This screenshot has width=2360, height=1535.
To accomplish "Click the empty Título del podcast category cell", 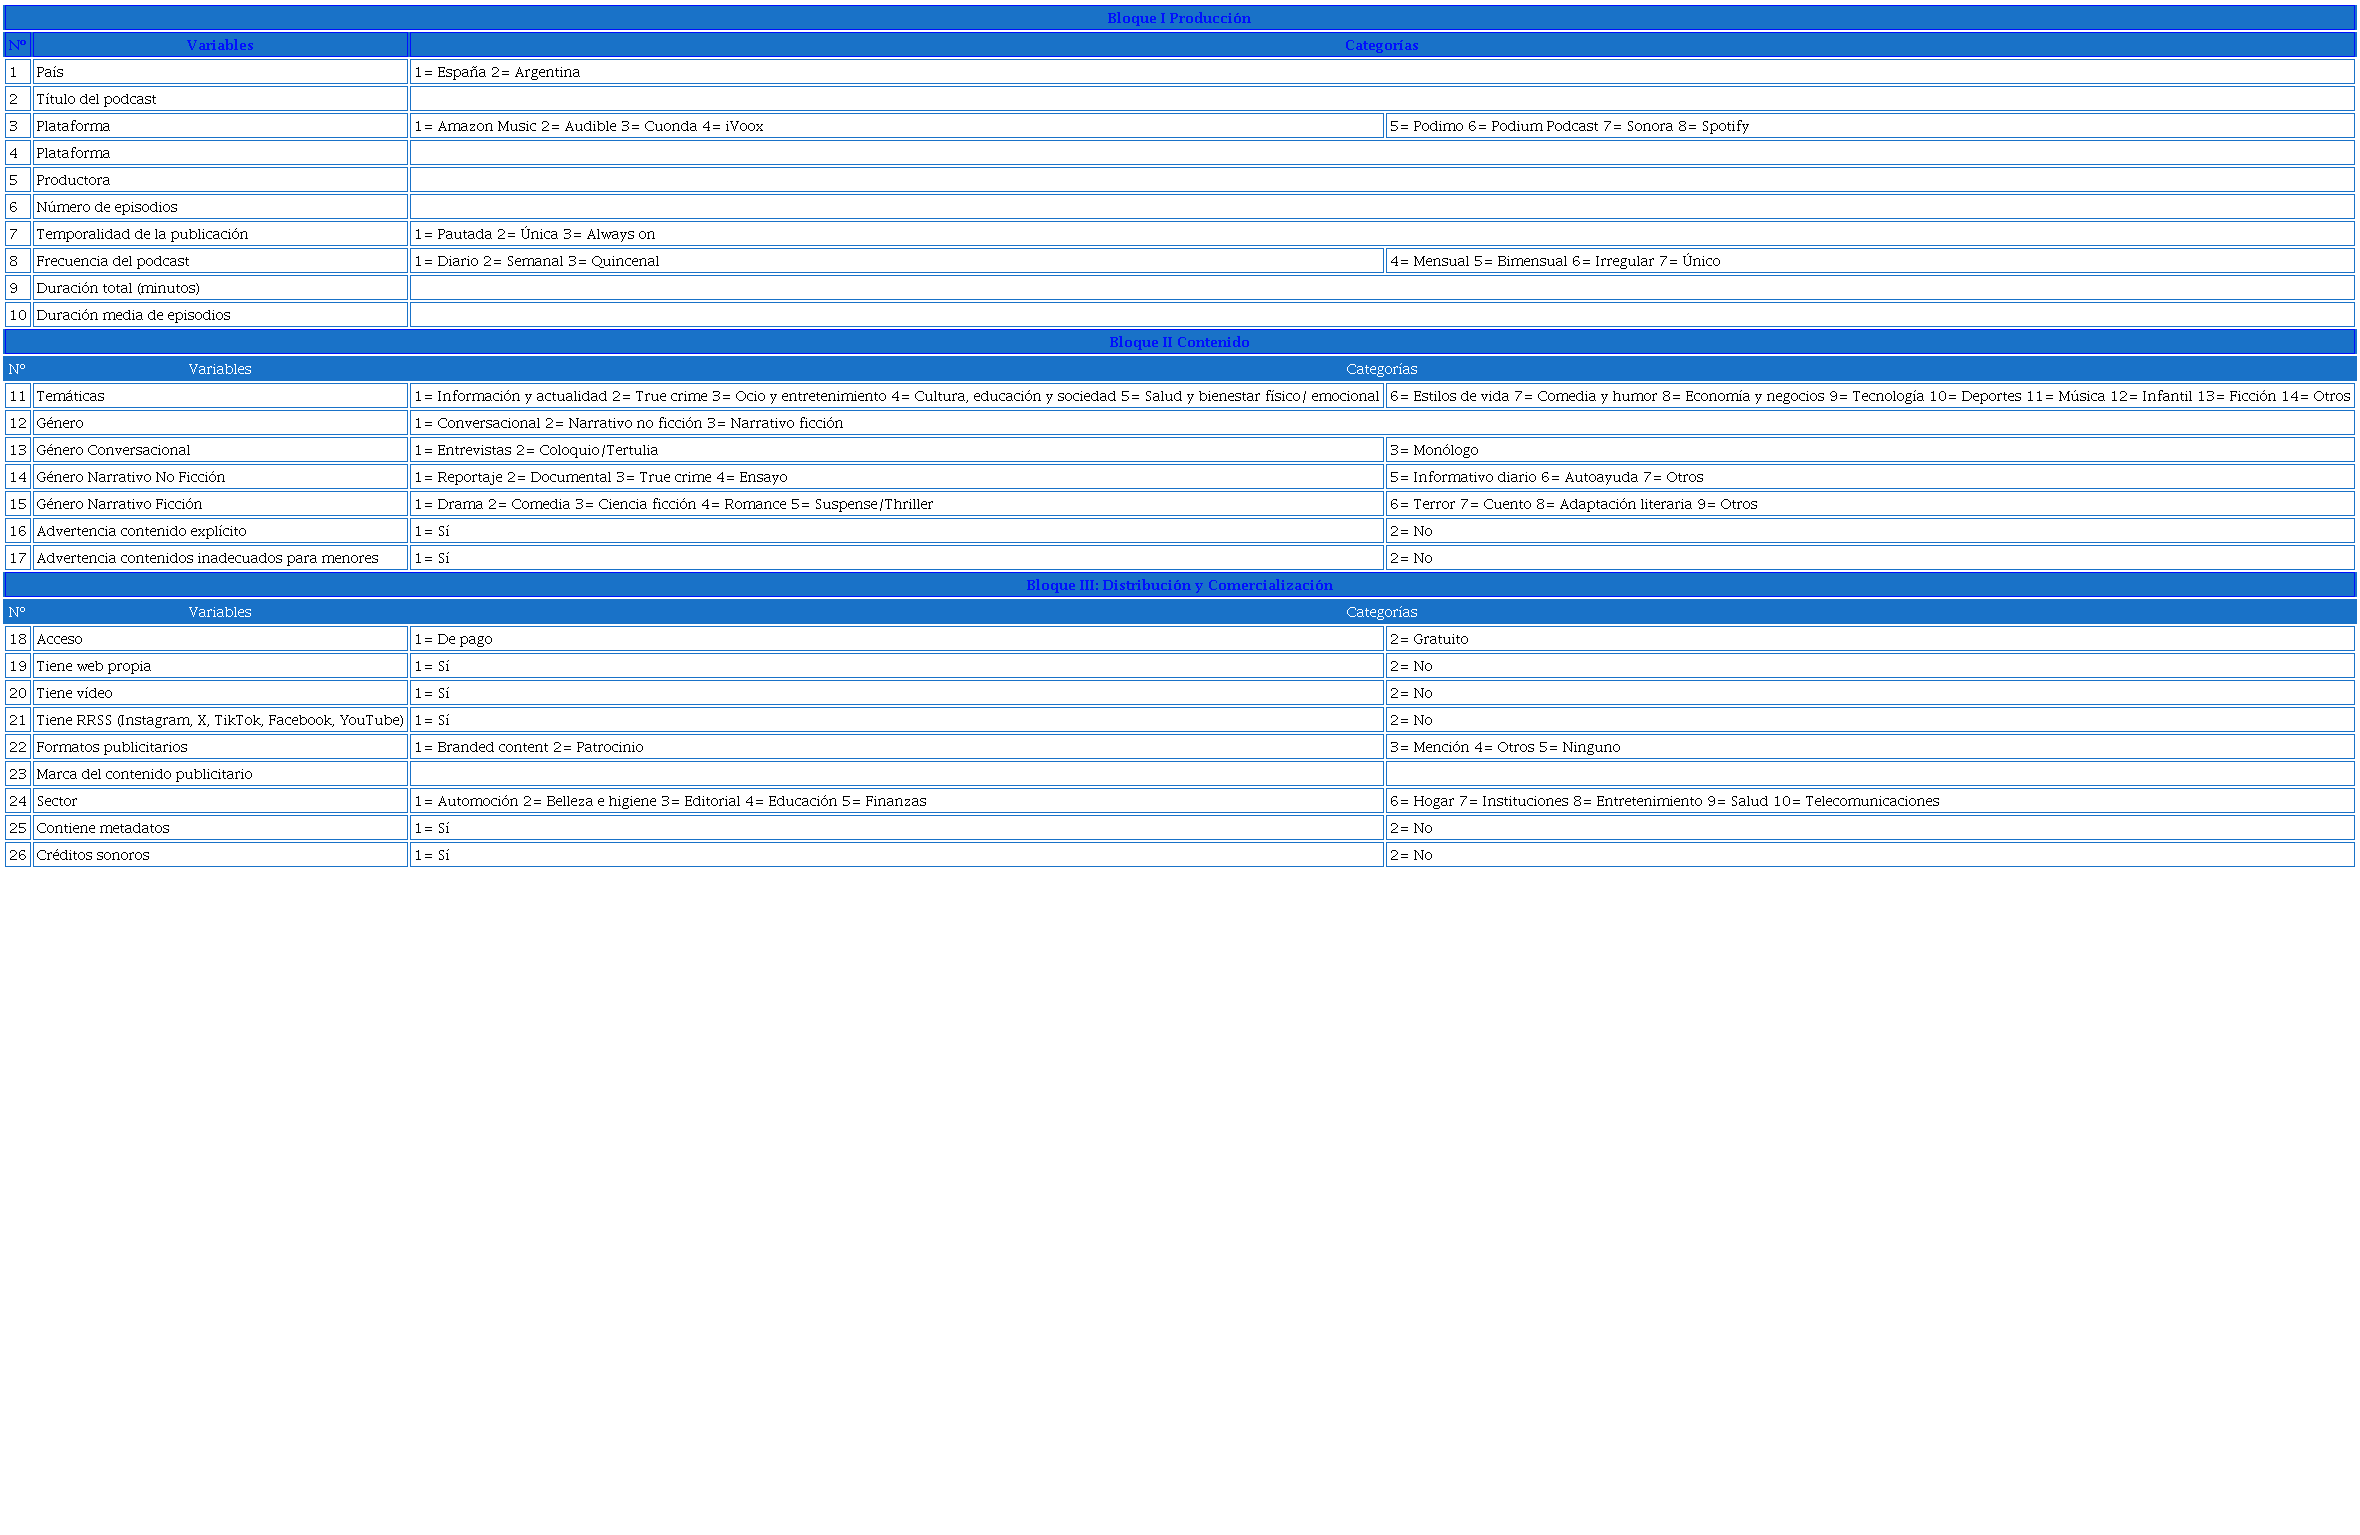I will 1381,99.
